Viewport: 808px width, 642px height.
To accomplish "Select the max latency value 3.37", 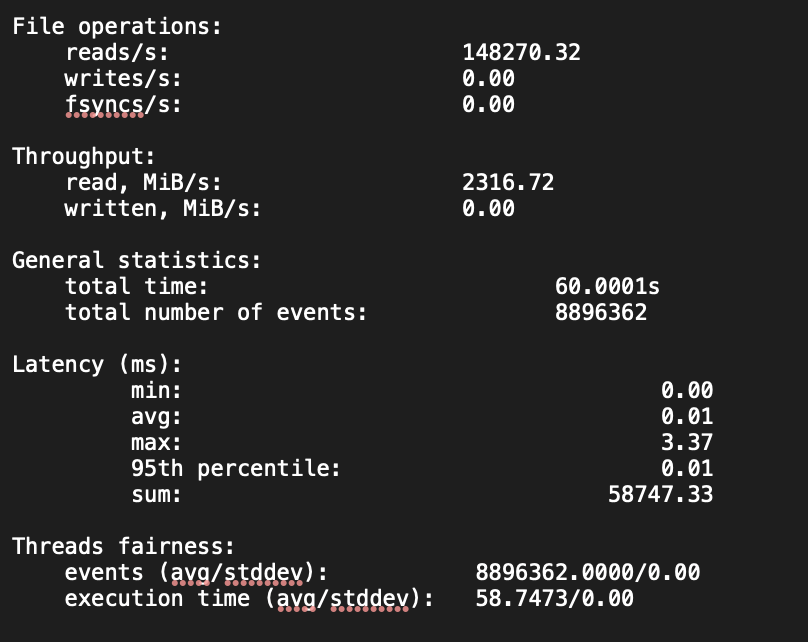I will [687, 442].
